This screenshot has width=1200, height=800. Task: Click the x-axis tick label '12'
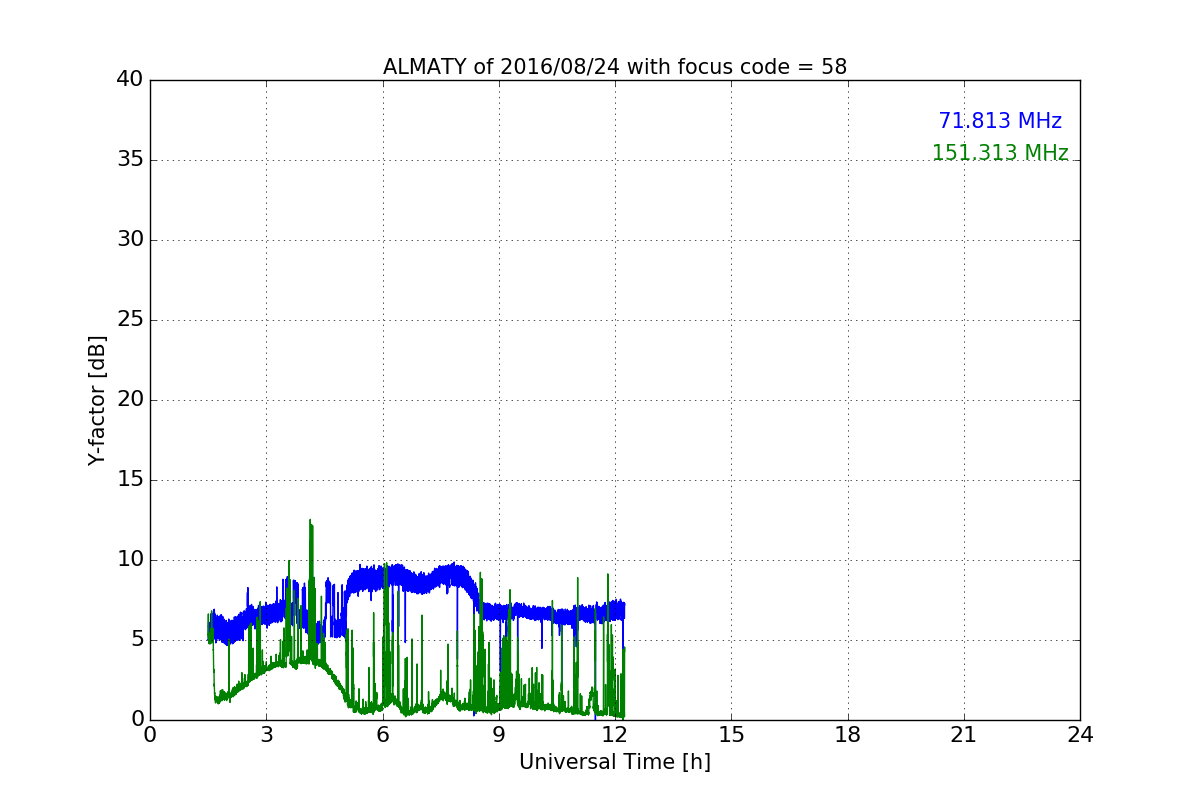[x=615, y=734]
